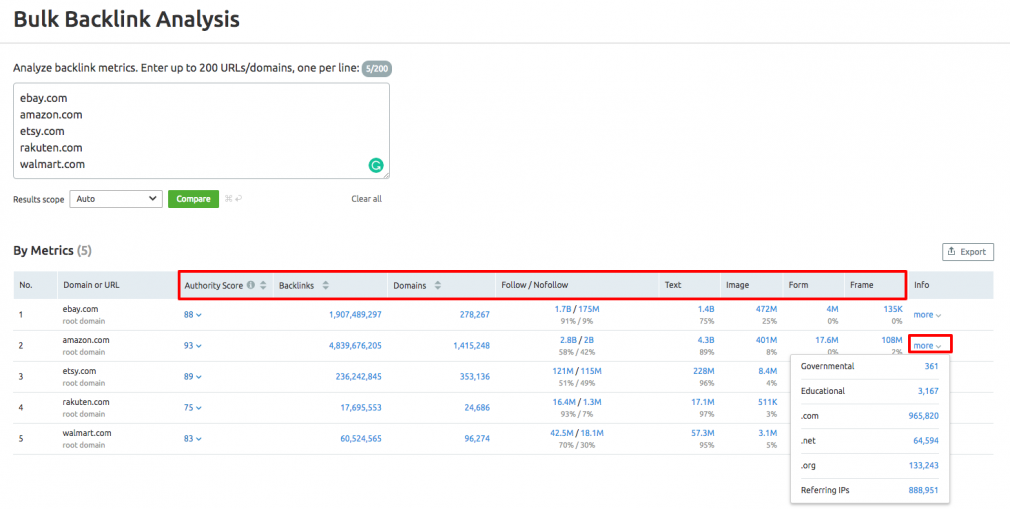This screenshot has width=1010, height=509.
Task: Click the Grammarly icon in the domains box
Action: 376,166
